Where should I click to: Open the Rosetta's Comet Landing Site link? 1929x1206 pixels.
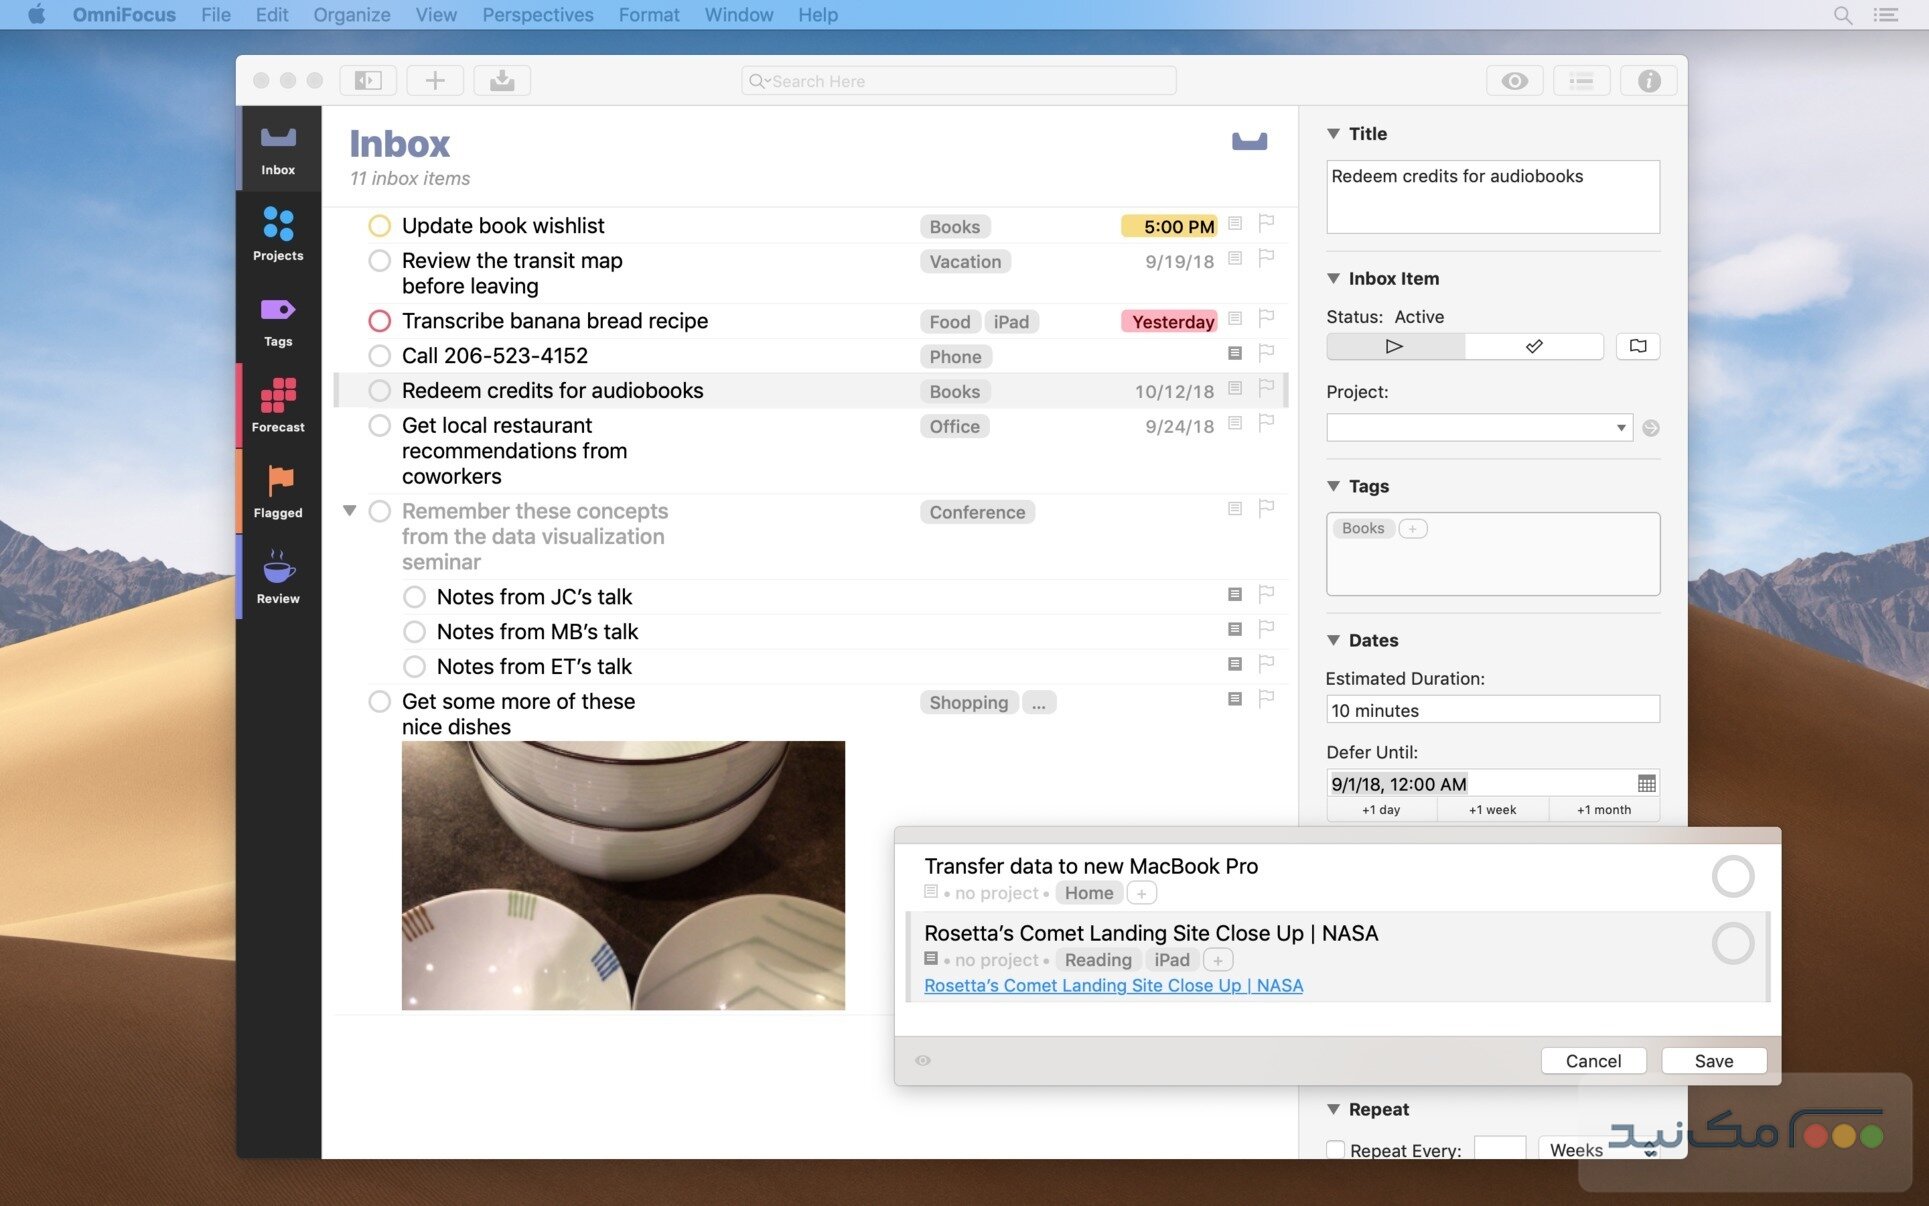[1113, 985]
